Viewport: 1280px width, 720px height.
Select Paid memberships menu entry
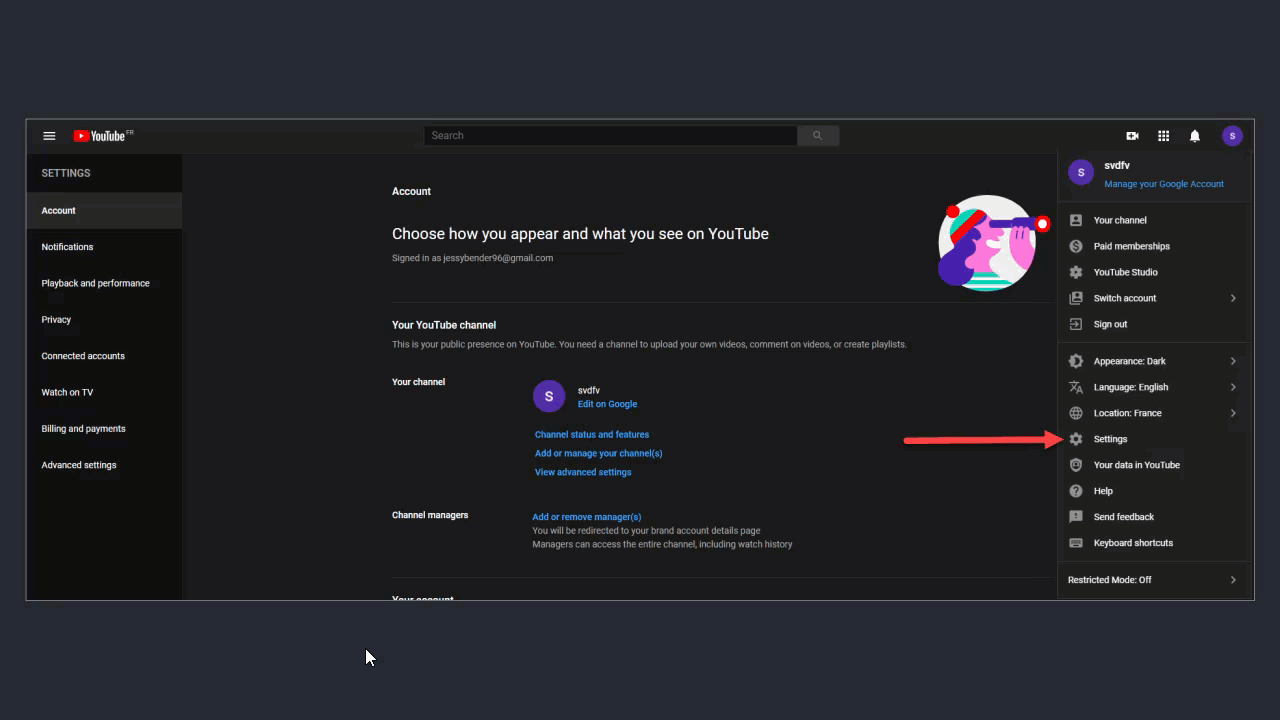pyautogui.click(x=1155, y=246)
